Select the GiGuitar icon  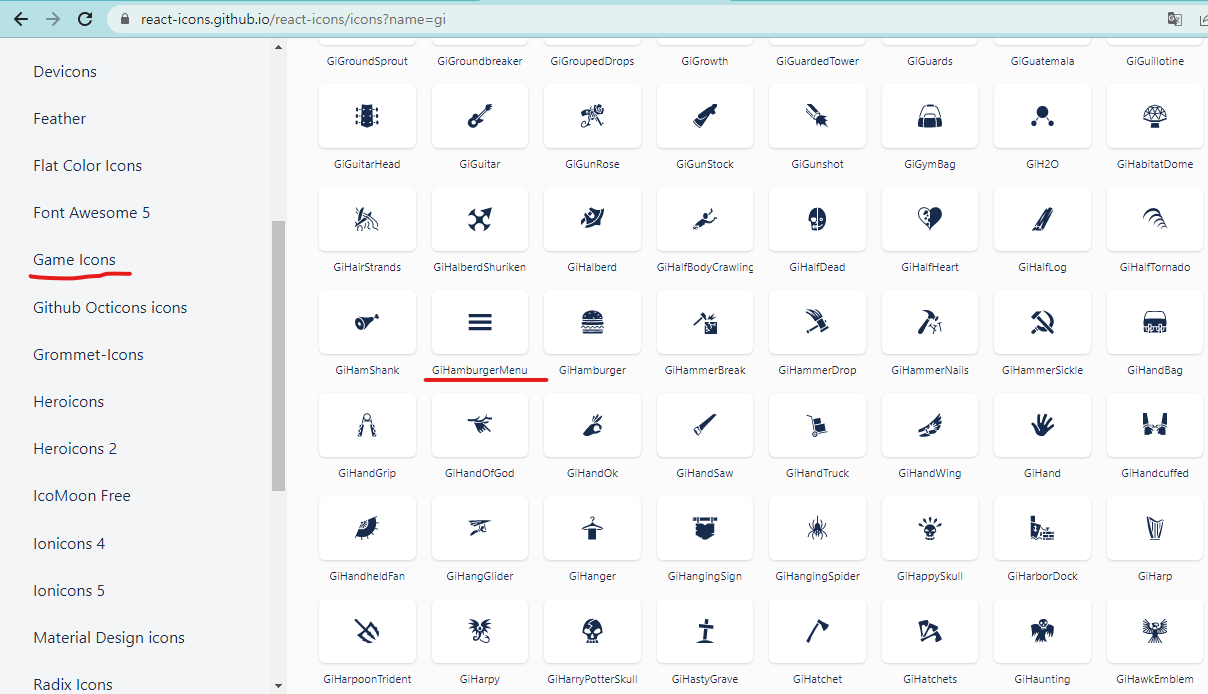point(480,116)
